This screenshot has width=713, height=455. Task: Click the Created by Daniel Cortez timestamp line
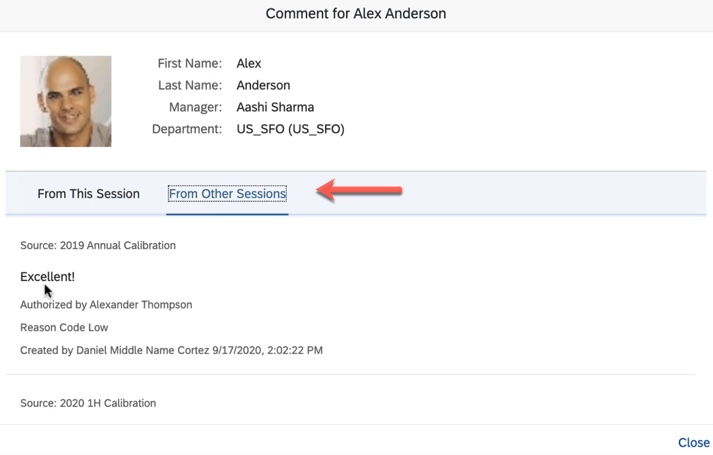171,350
